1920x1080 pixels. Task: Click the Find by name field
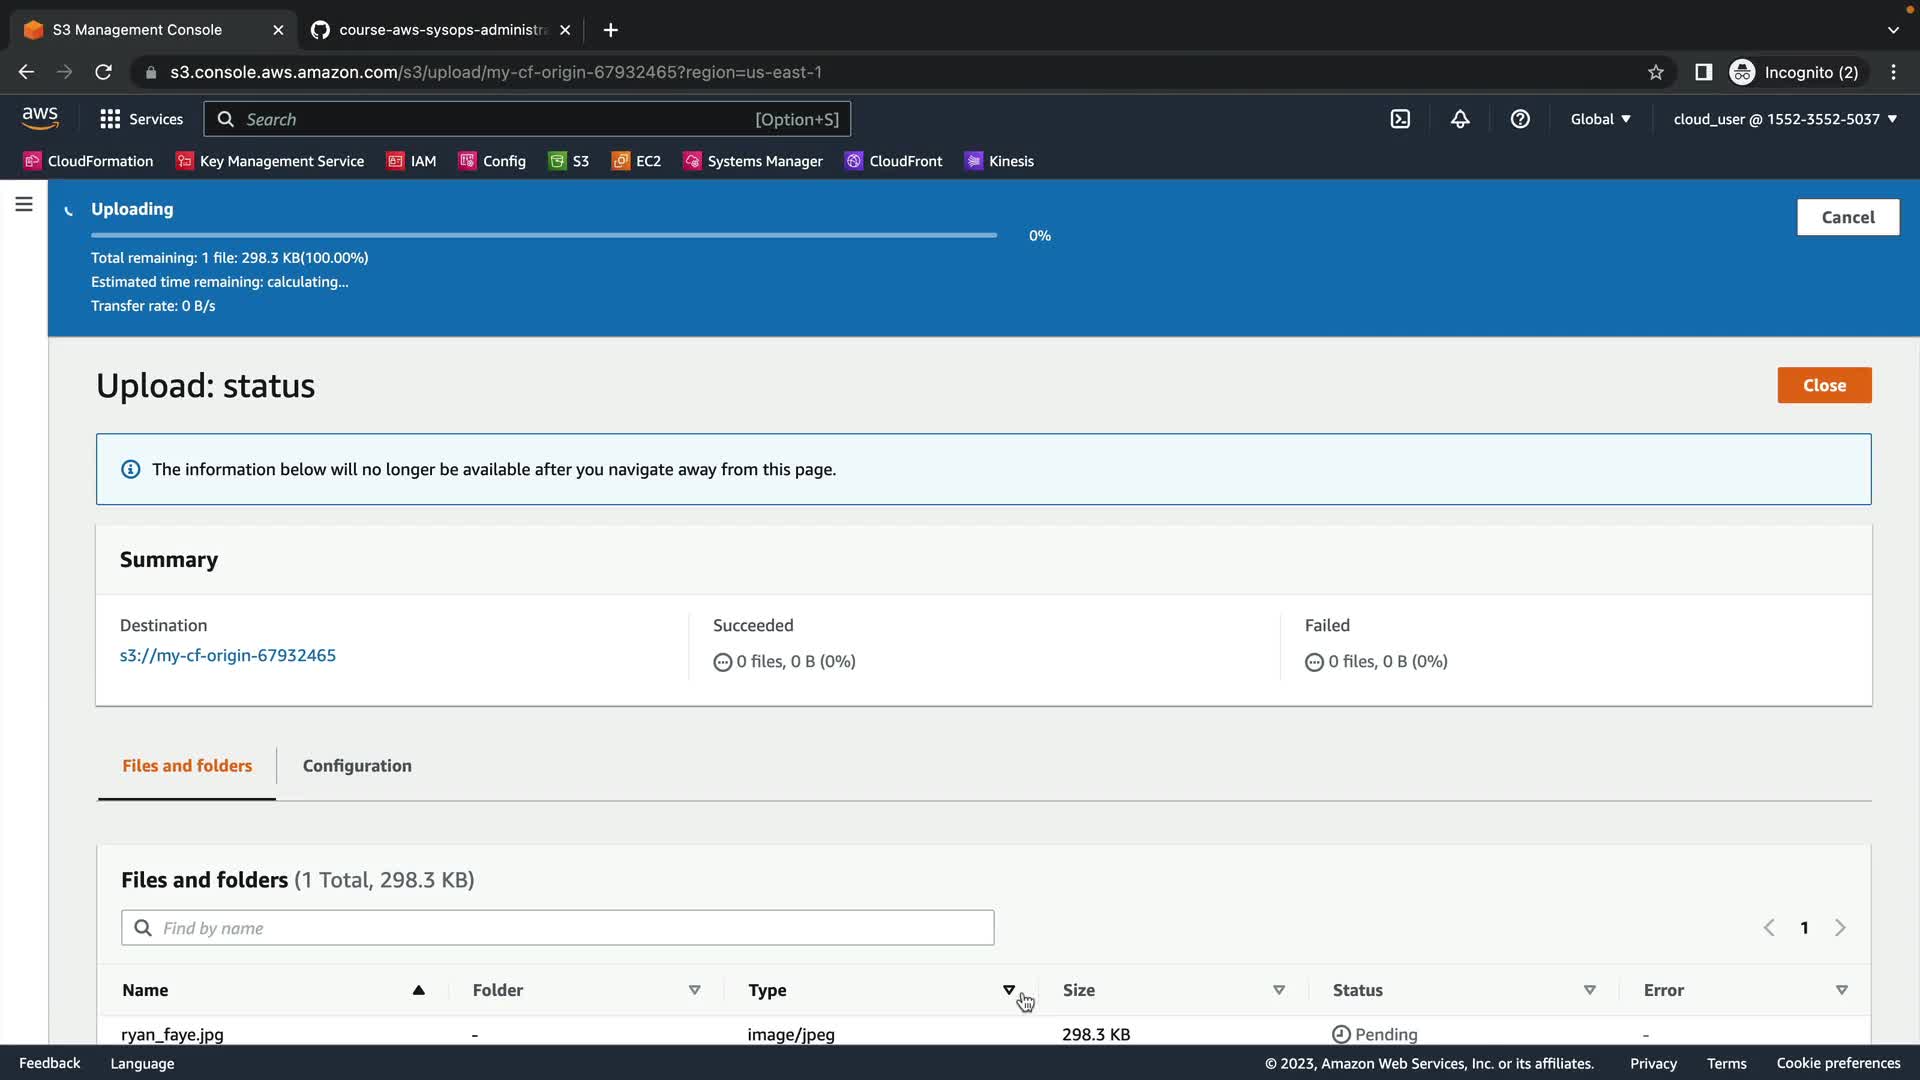coord(558,928)
